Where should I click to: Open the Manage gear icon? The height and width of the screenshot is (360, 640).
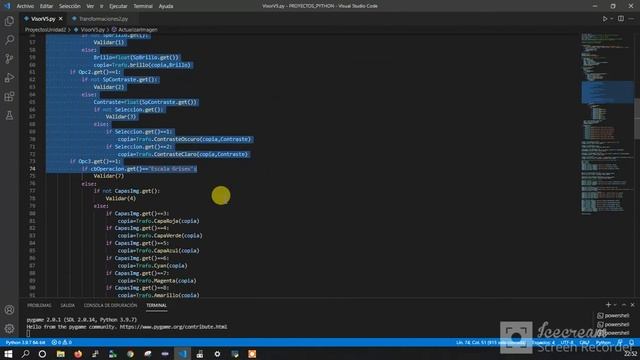pos(9,328)
